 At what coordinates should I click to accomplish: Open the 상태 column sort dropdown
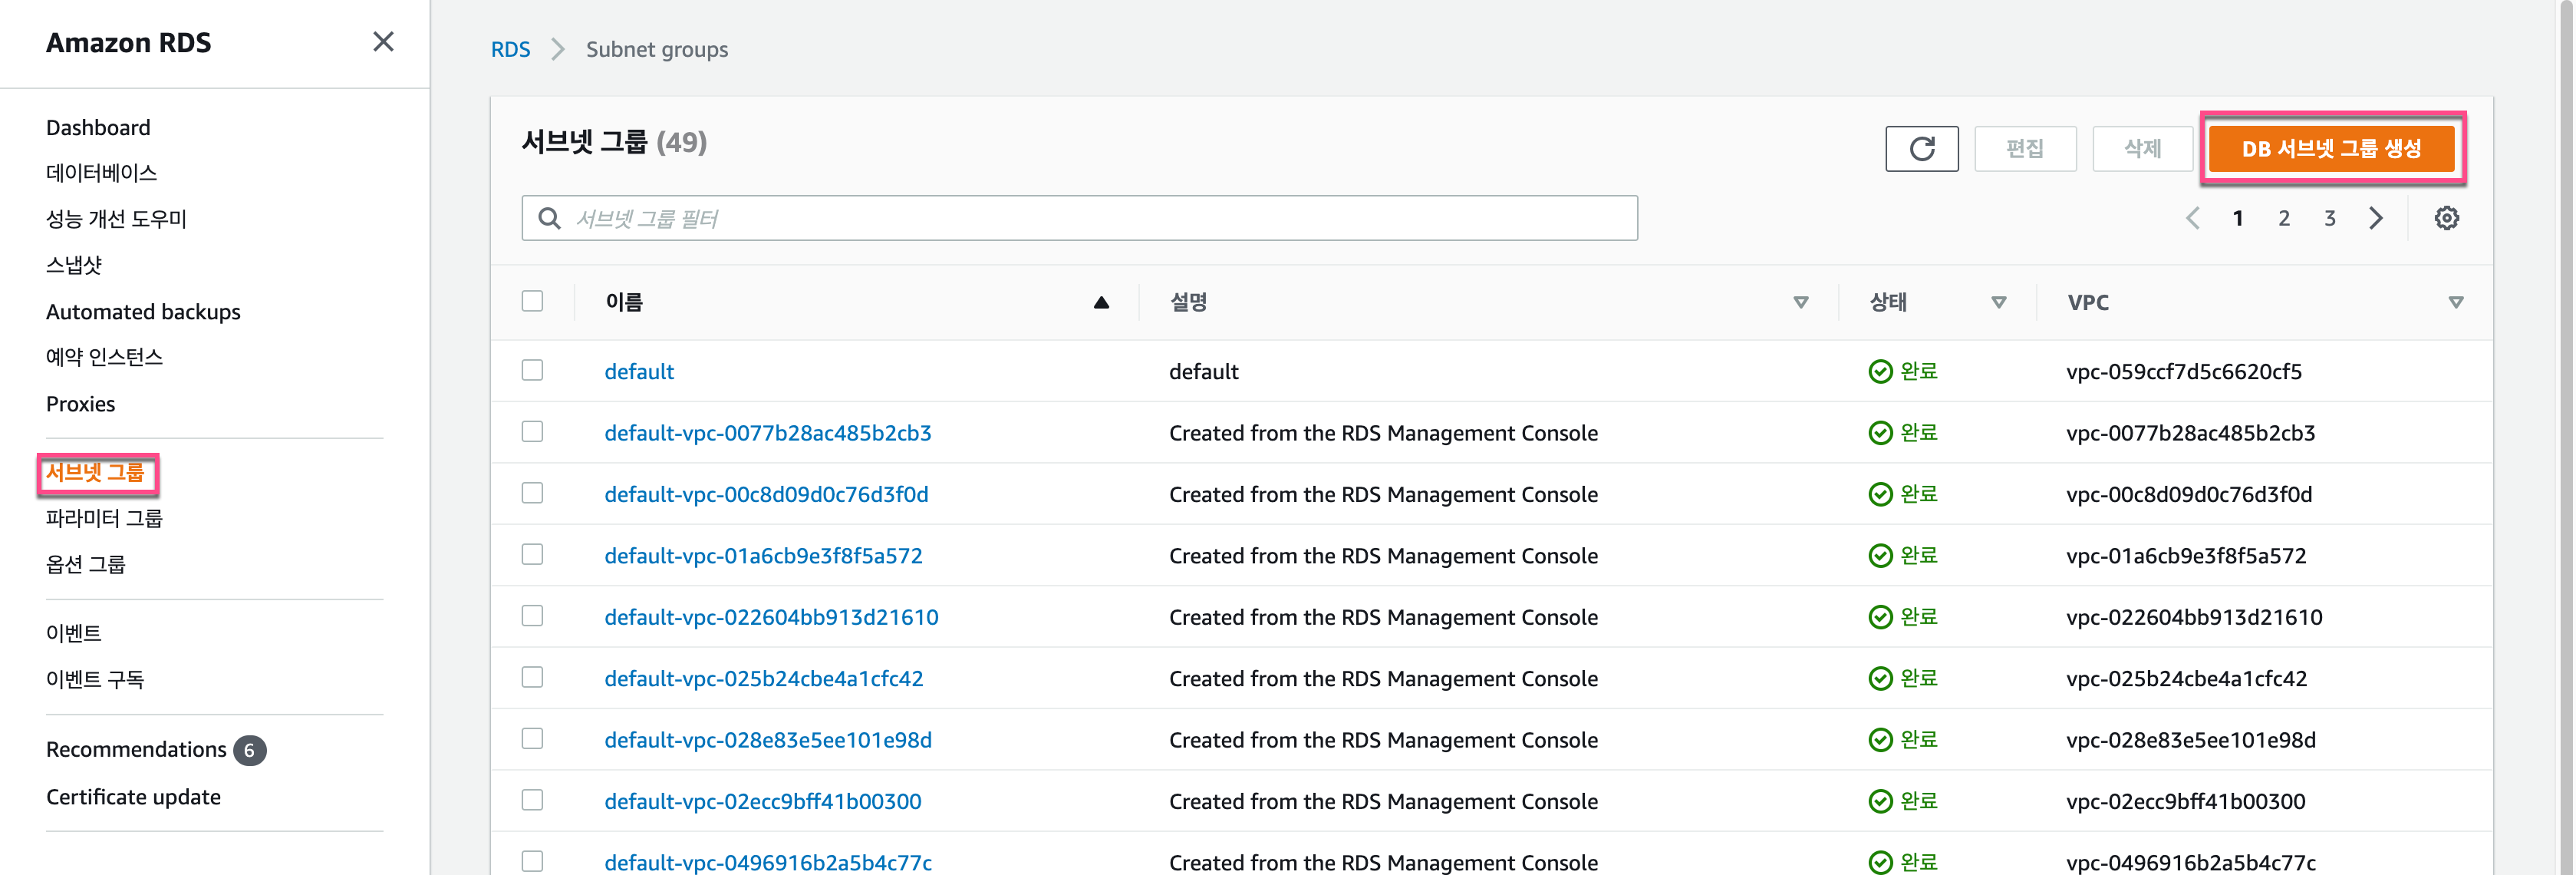[x=1998, y=302]
